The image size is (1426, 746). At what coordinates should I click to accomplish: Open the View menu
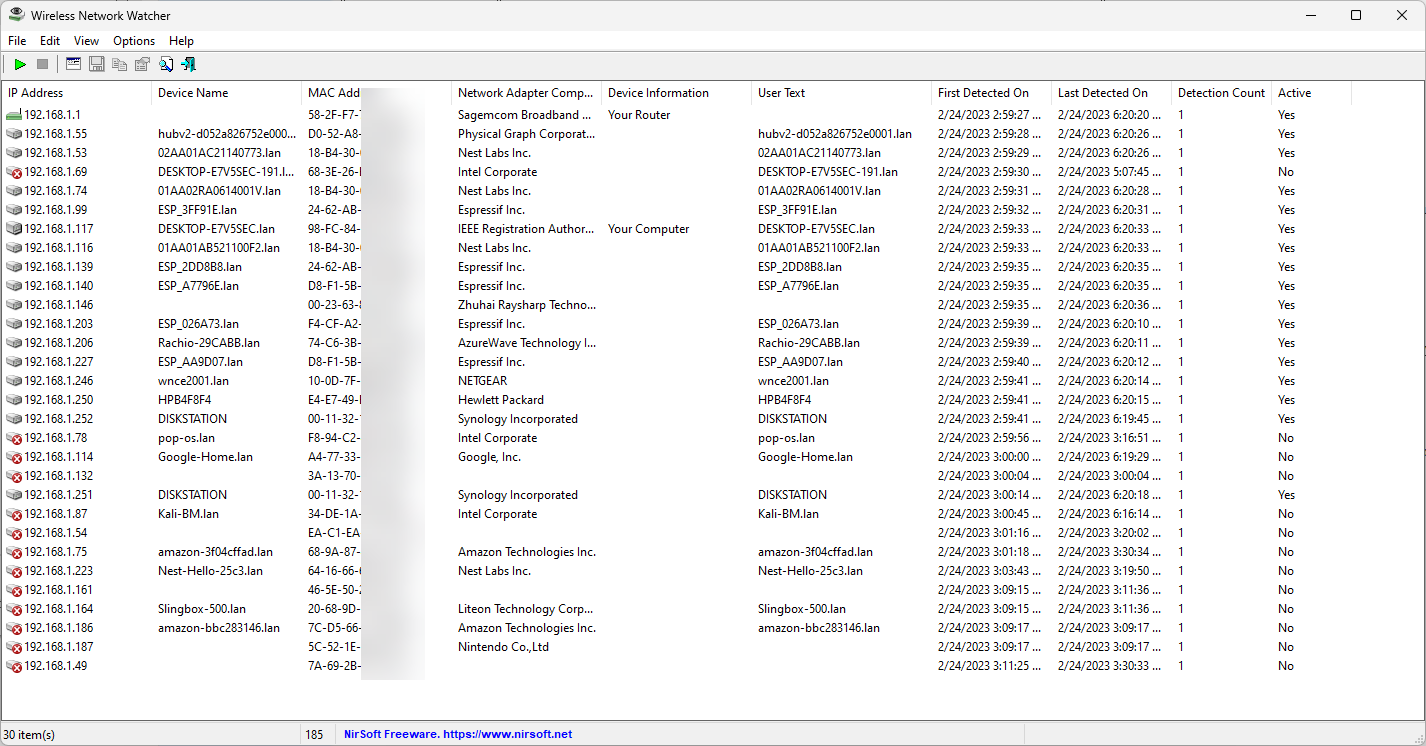pos(87,41)
